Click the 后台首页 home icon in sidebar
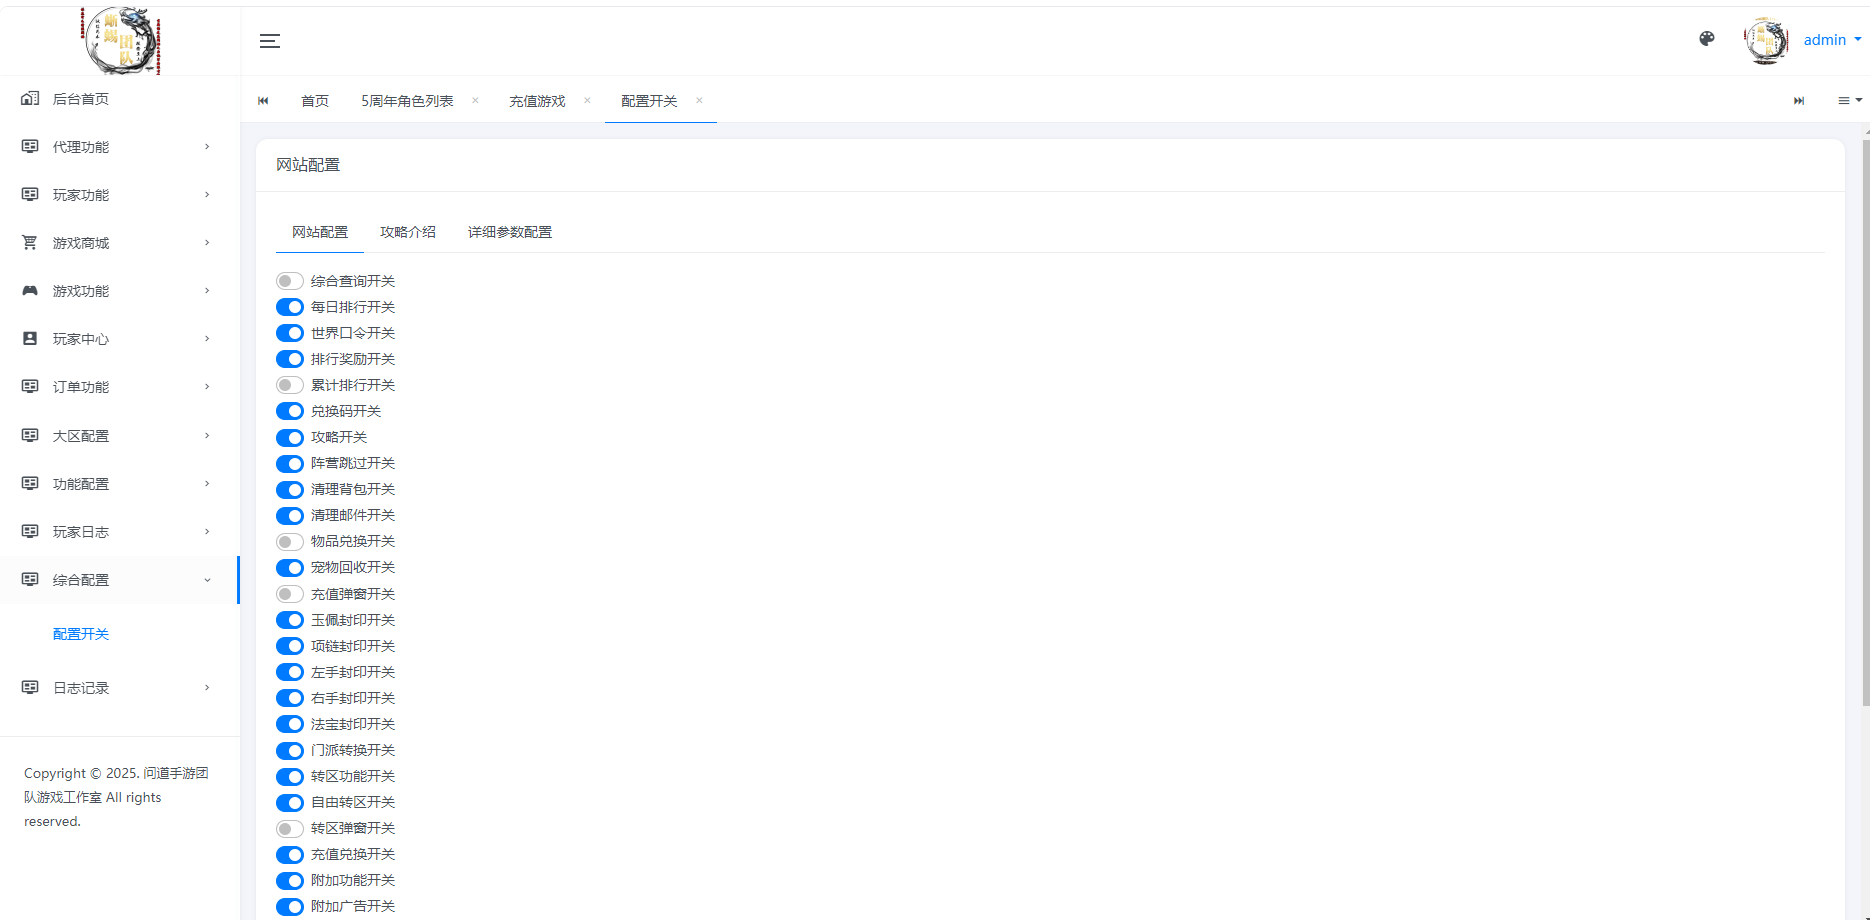The height and width of the screenshot is (920, 1870). (x=30, y=99)
